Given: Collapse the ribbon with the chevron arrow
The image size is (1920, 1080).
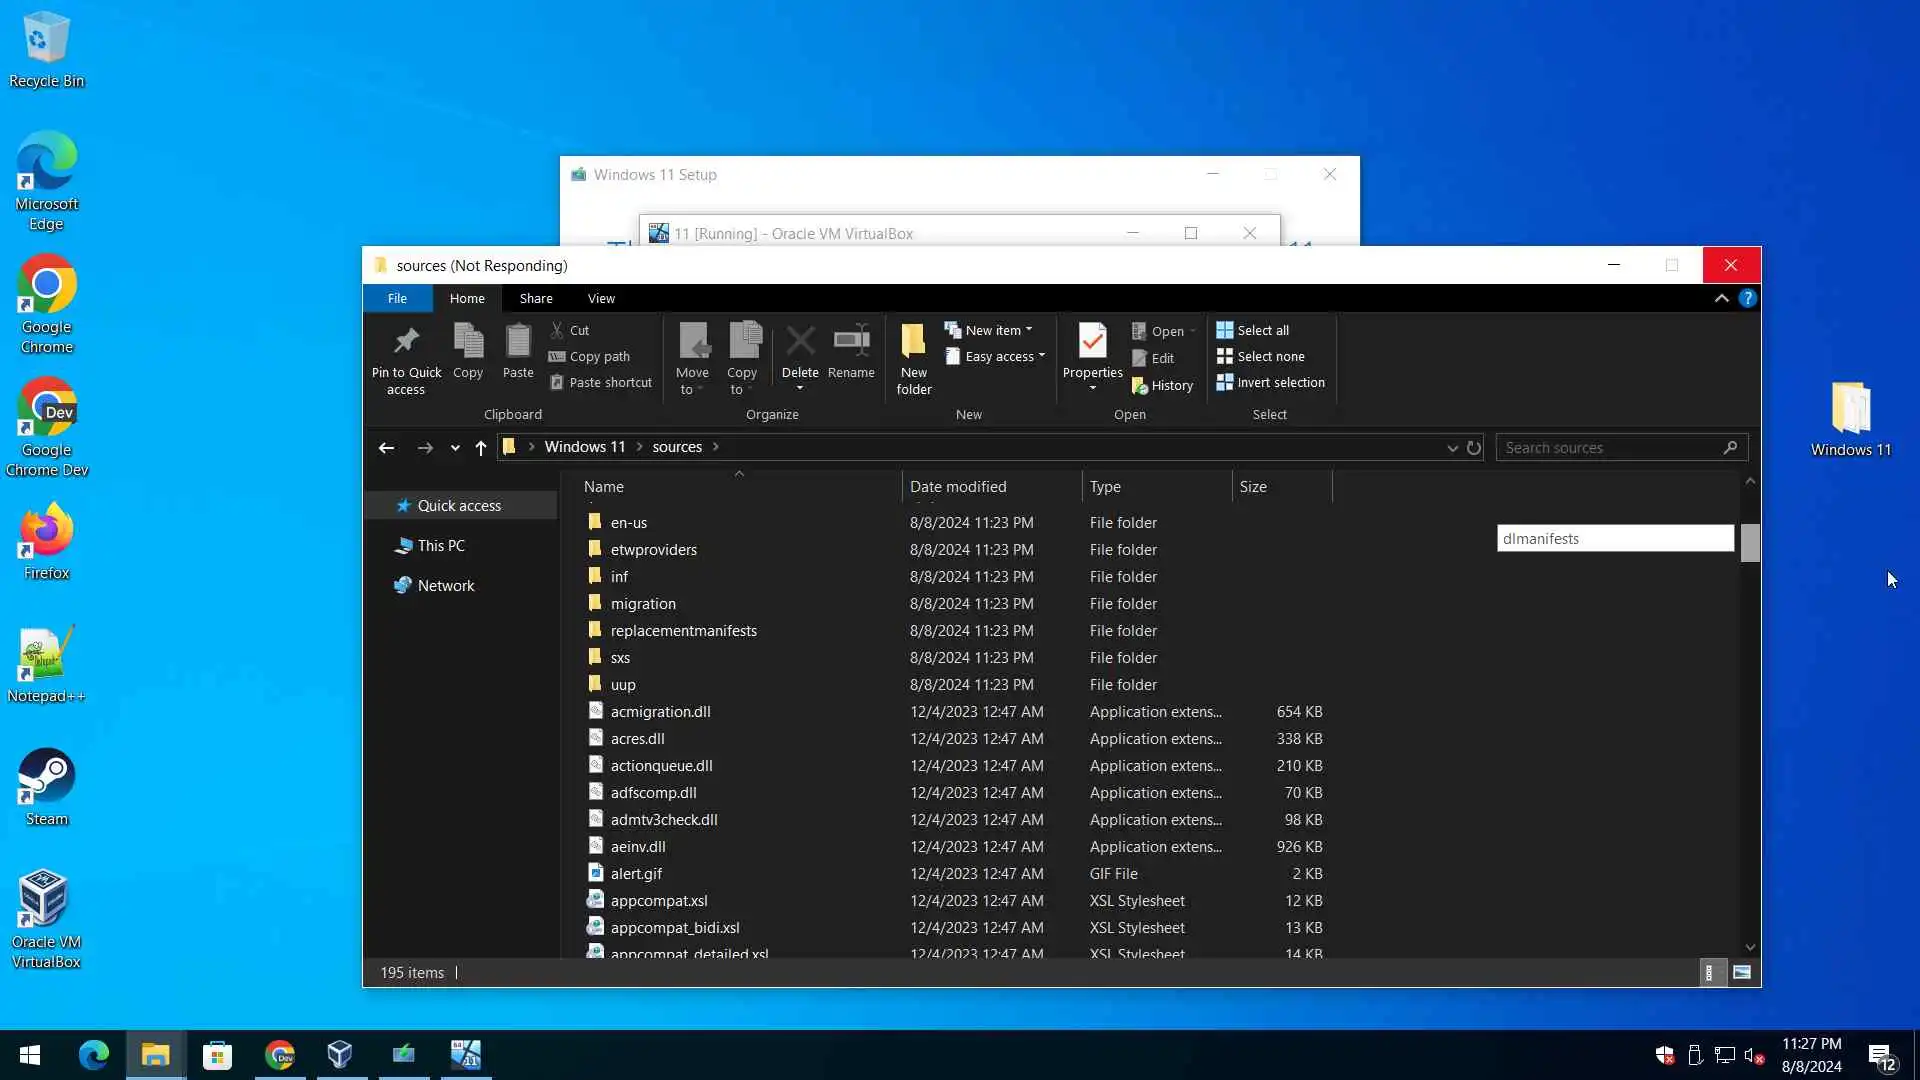Looking at the screenshot, I should point(1721,298).
